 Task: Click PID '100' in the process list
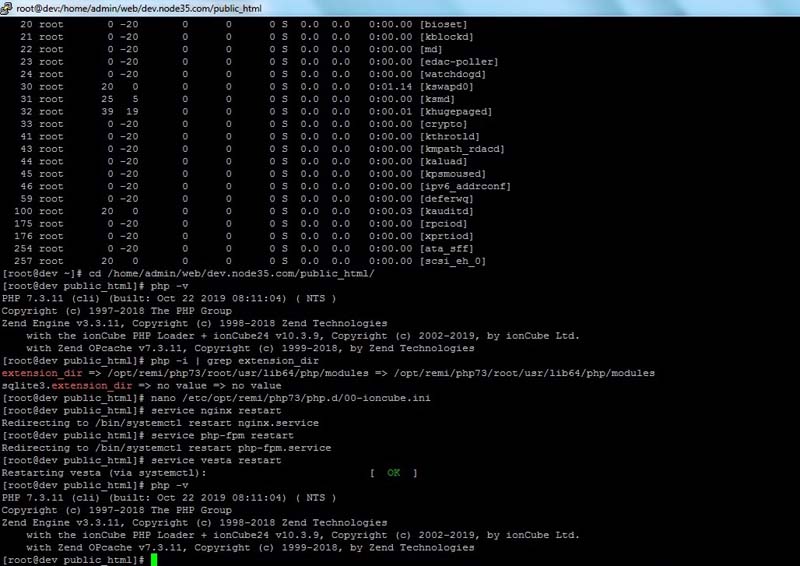(x=23, y=211)
